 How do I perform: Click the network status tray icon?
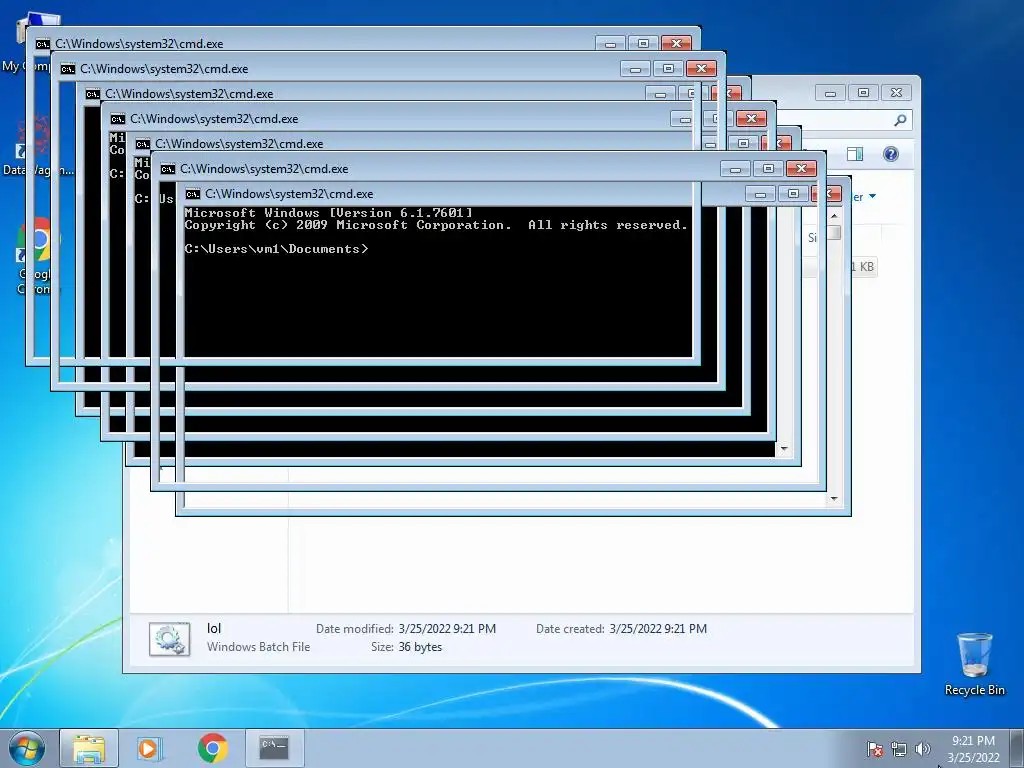[899, 749]
